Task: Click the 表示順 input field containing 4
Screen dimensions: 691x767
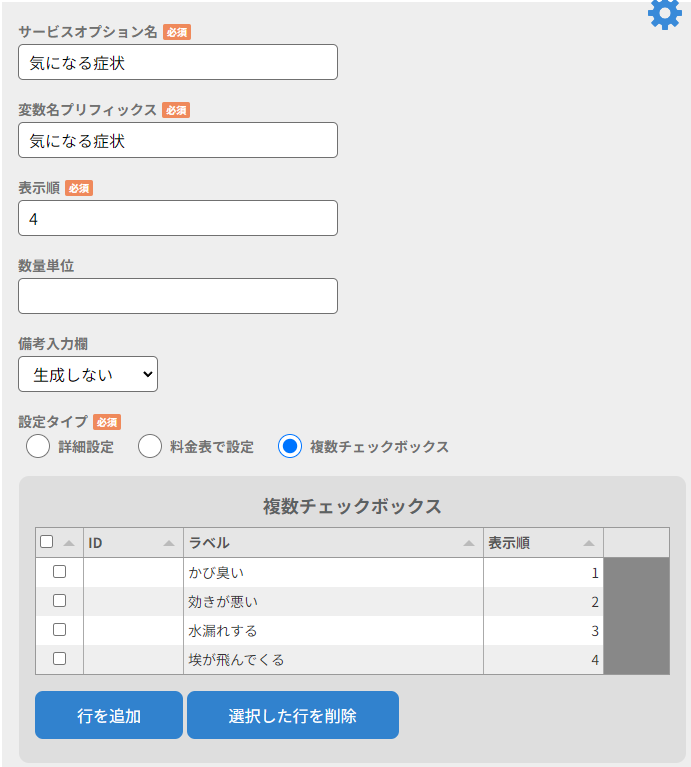Action: tap(178, 218)
